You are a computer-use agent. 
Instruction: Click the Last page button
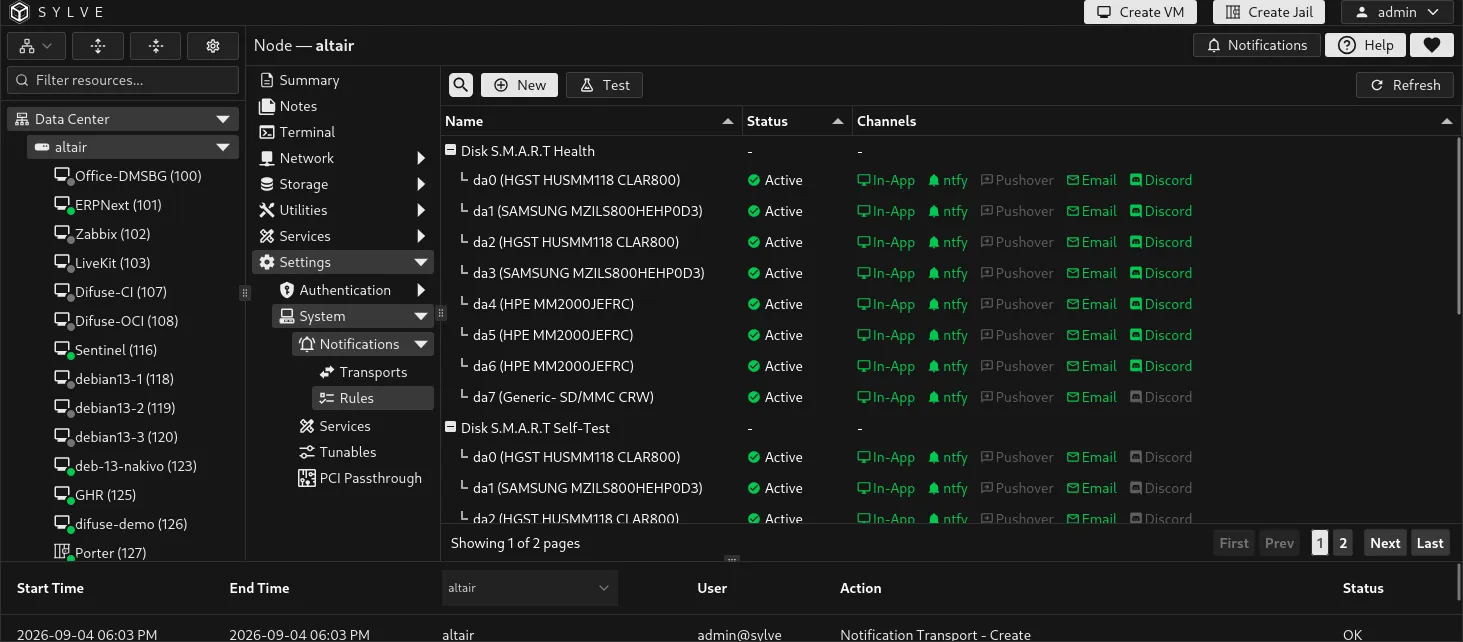[x=1430, y=543]
